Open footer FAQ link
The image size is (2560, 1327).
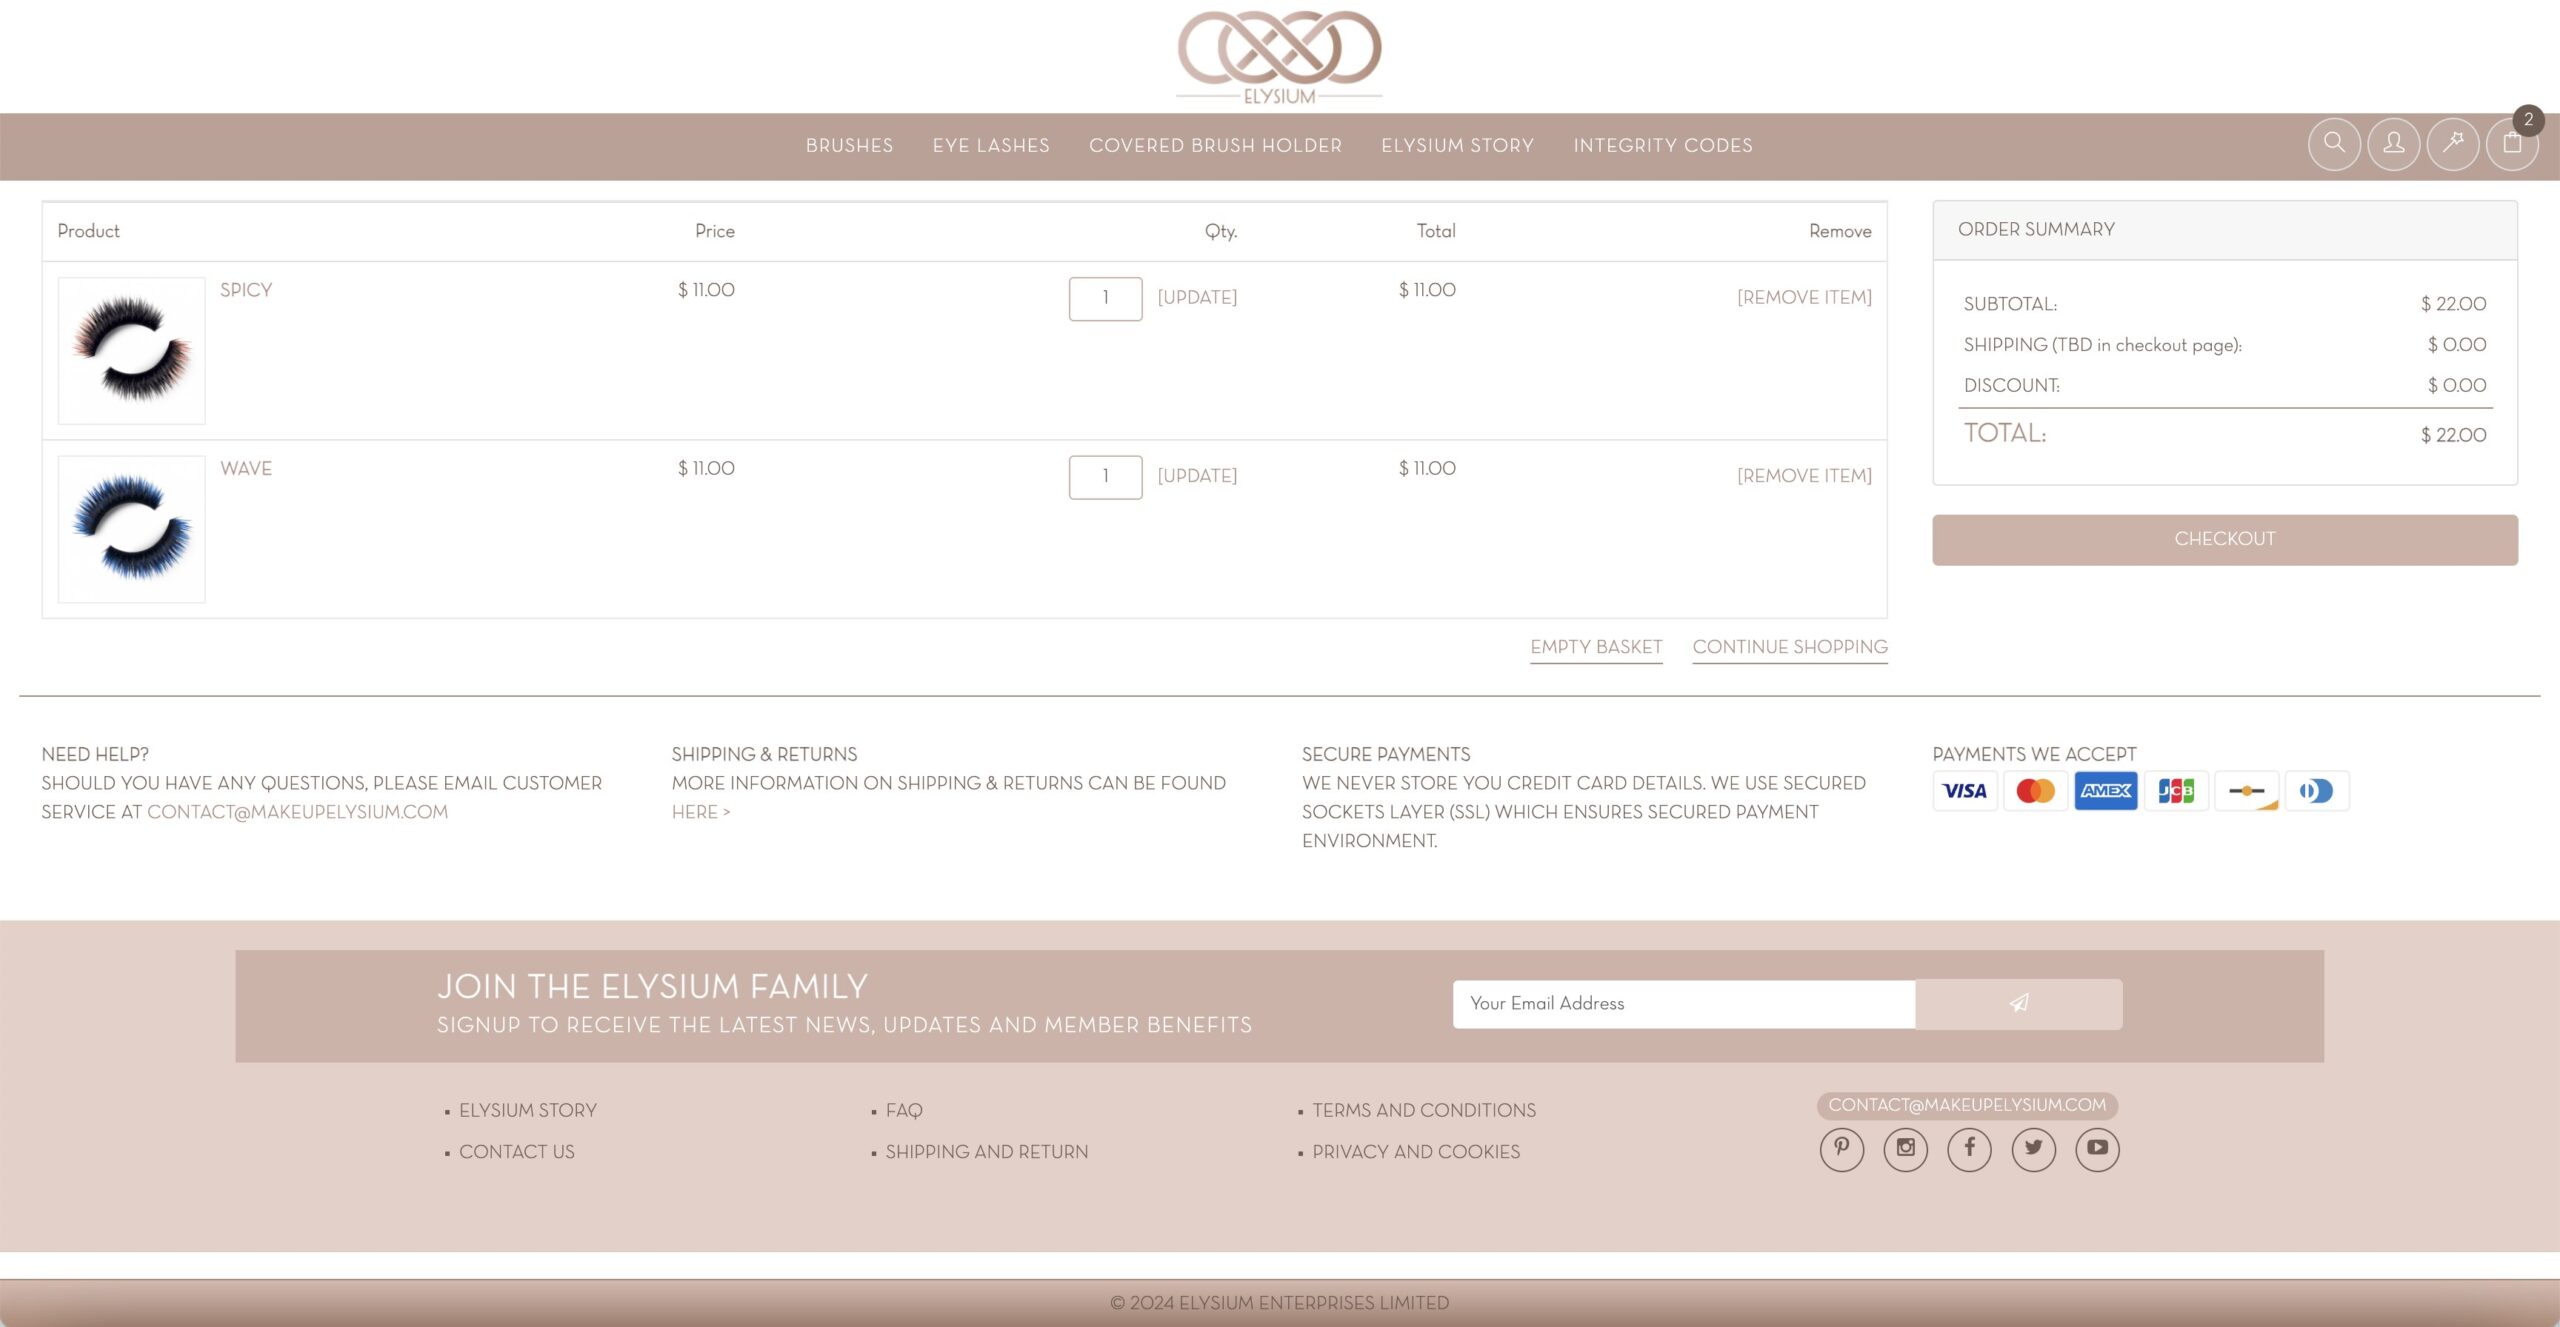coord(903,1111)
